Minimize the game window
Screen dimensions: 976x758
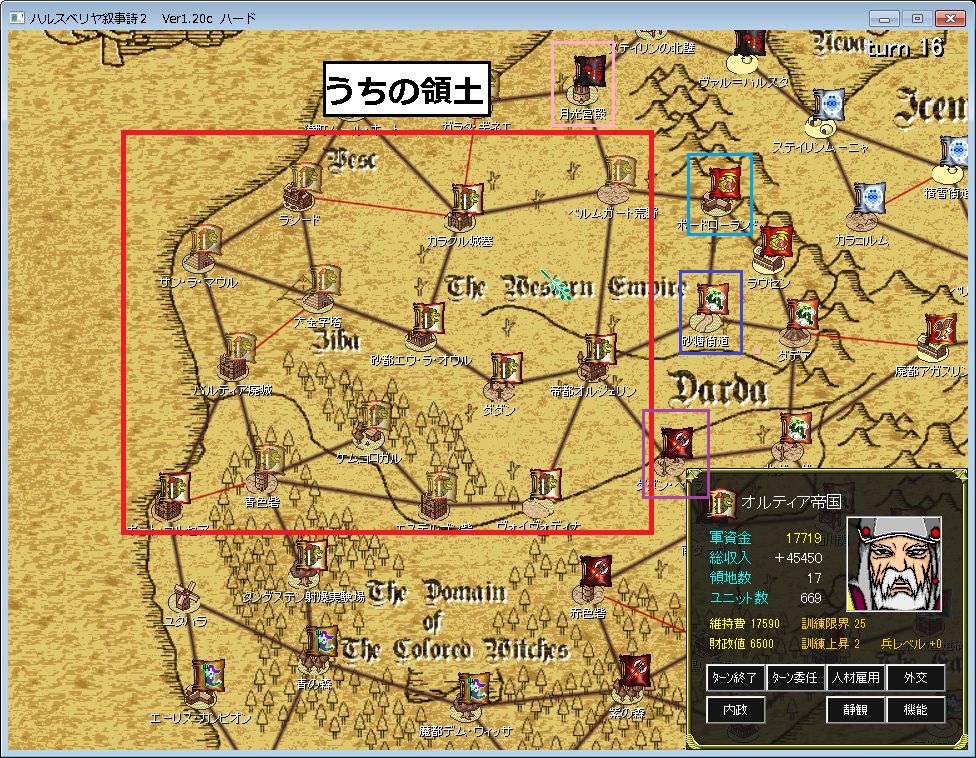884,19
